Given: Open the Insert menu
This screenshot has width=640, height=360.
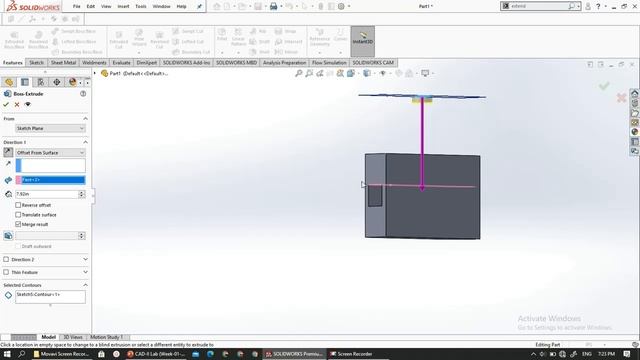Looking at the screenshot, I should pos(123,7).
